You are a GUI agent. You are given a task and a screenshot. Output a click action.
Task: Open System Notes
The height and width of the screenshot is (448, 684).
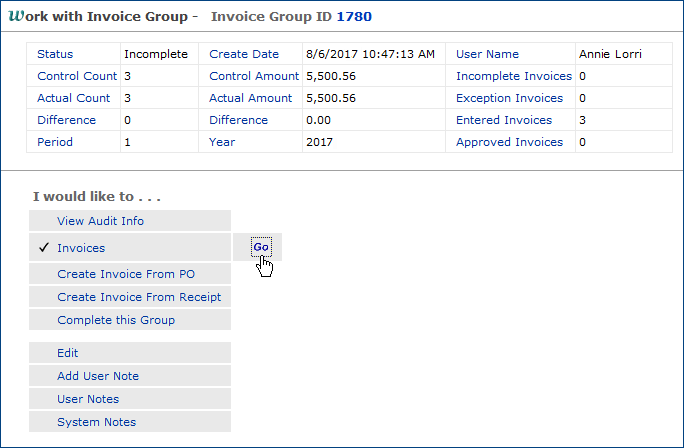coord(96,422)
